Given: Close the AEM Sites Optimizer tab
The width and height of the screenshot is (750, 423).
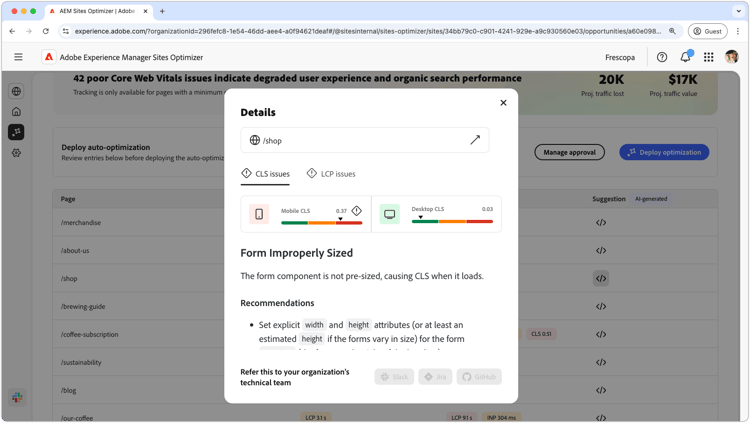Looking at the screenshot, I should point(145,11).
